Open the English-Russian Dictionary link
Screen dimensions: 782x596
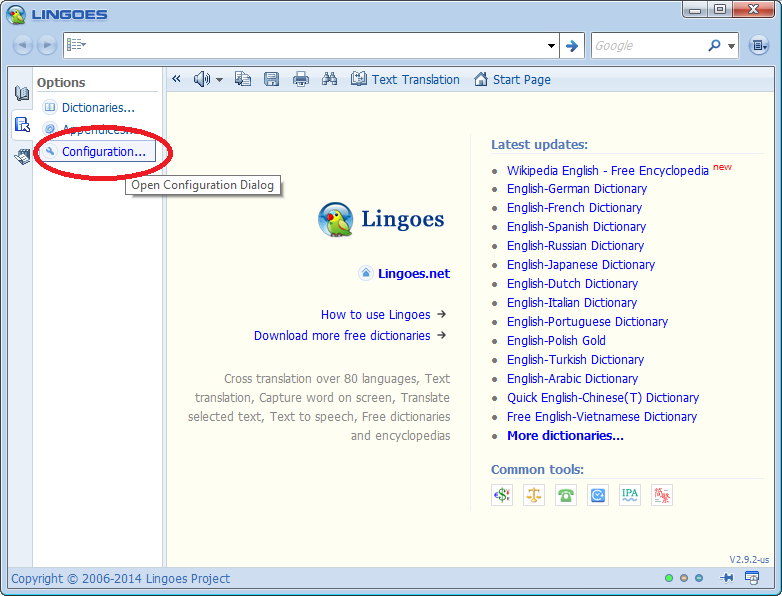[576, 245]
